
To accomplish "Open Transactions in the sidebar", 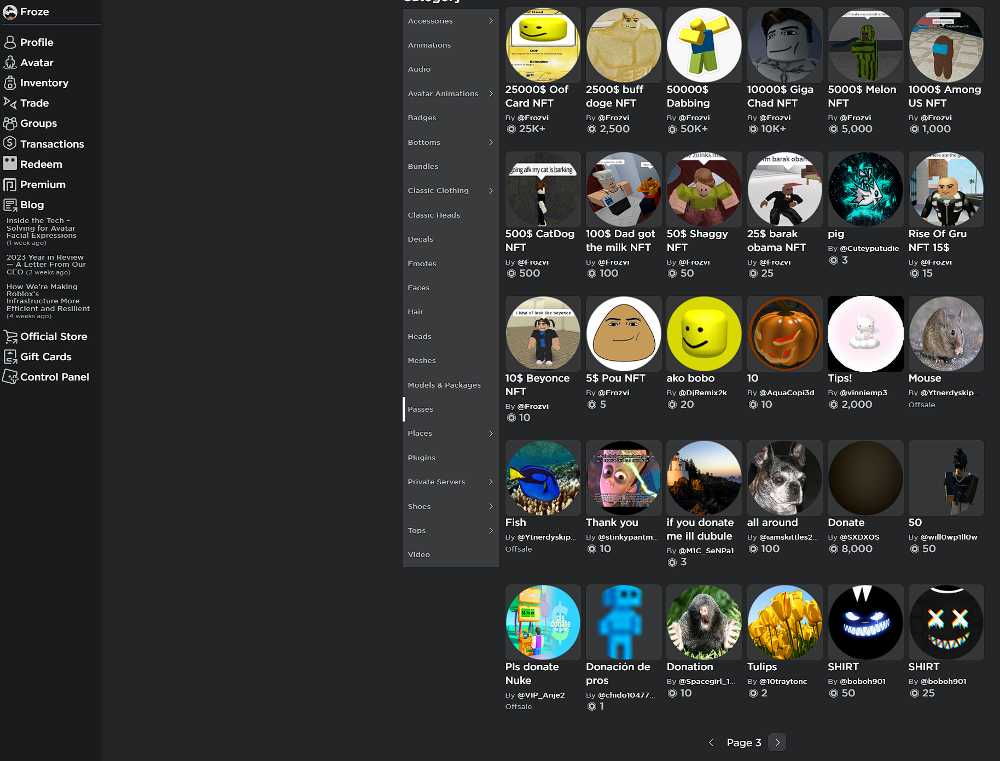I will (11, 144).
